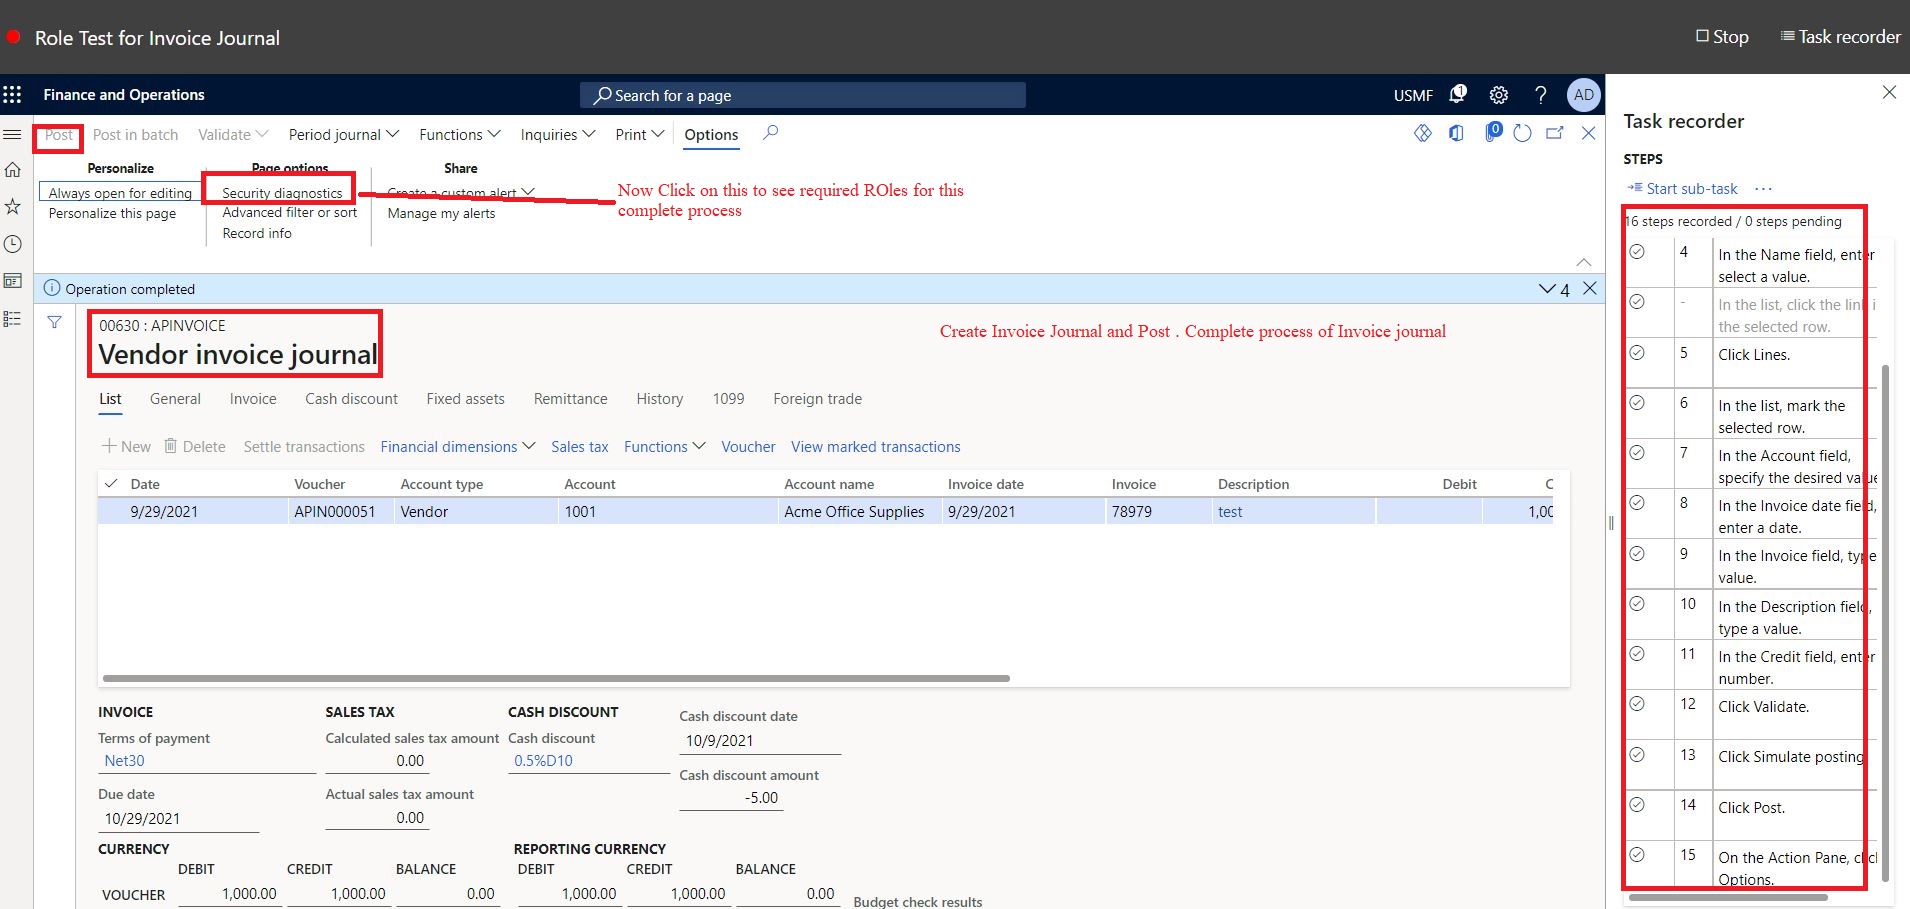Image resolution: width=1910 pixels, height=909 pixels.
Task: Enable Always open for editing
Action: (119, 192)
